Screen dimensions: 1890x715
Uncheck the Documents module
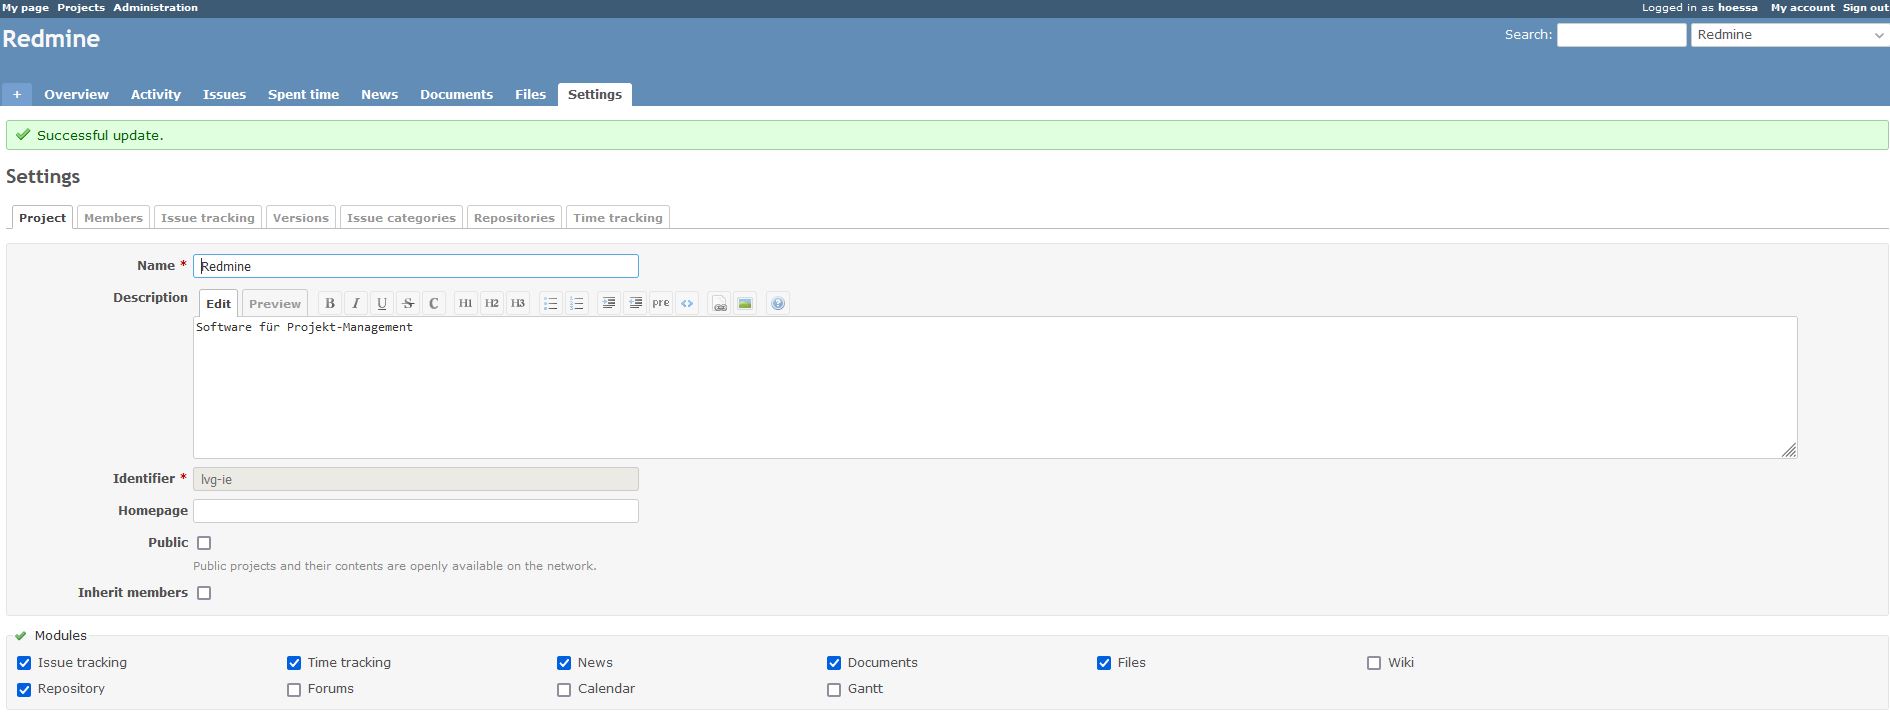click(834, 663)
